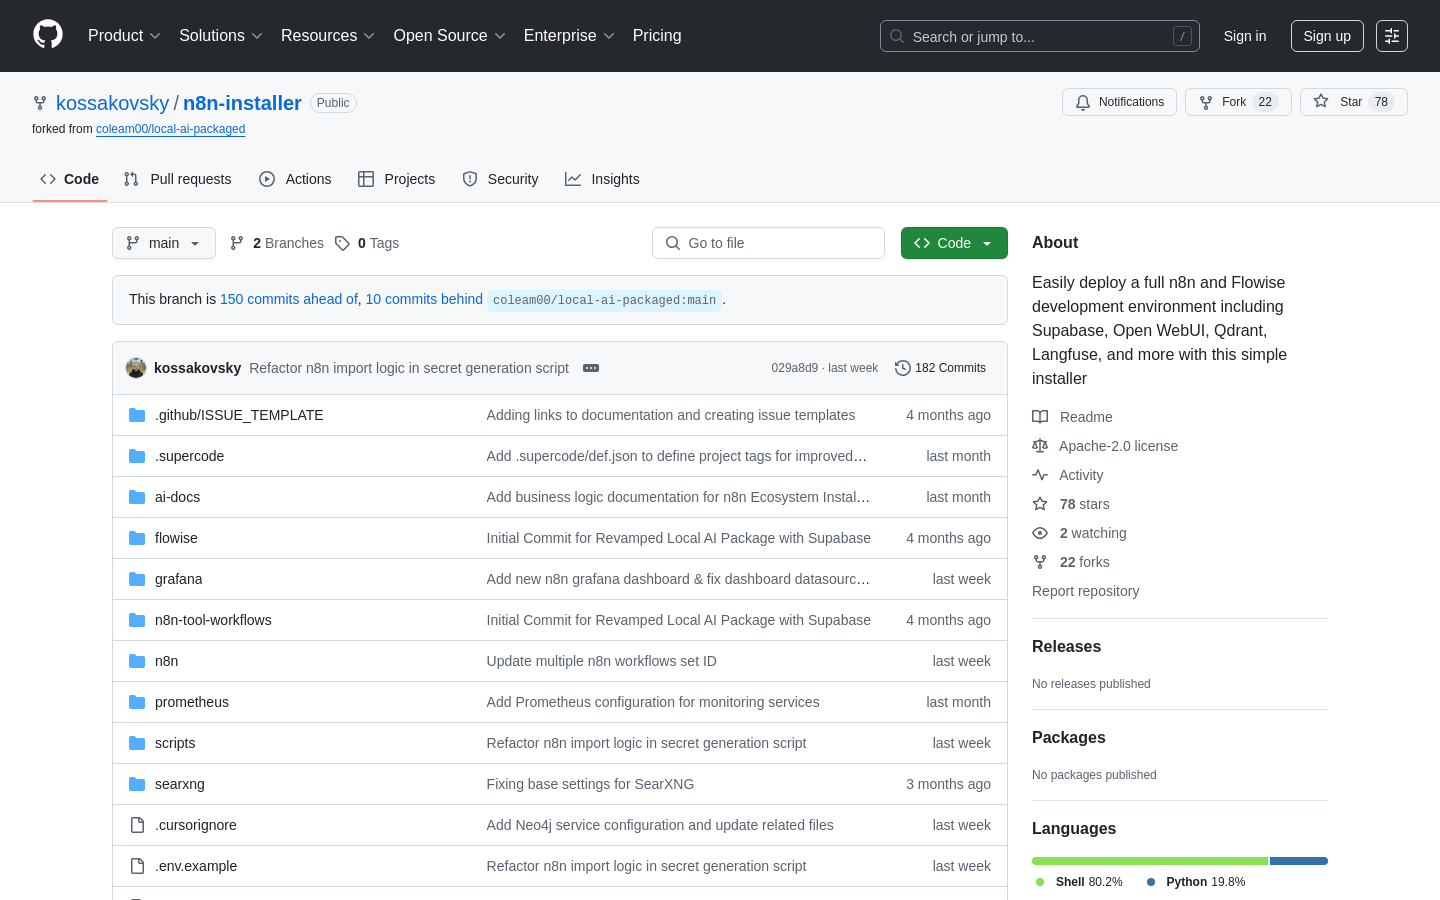Screen dimensions: 1440x900
Task: Click the Sign up button
Action: pyautogui.click(x=1327, y=36)
